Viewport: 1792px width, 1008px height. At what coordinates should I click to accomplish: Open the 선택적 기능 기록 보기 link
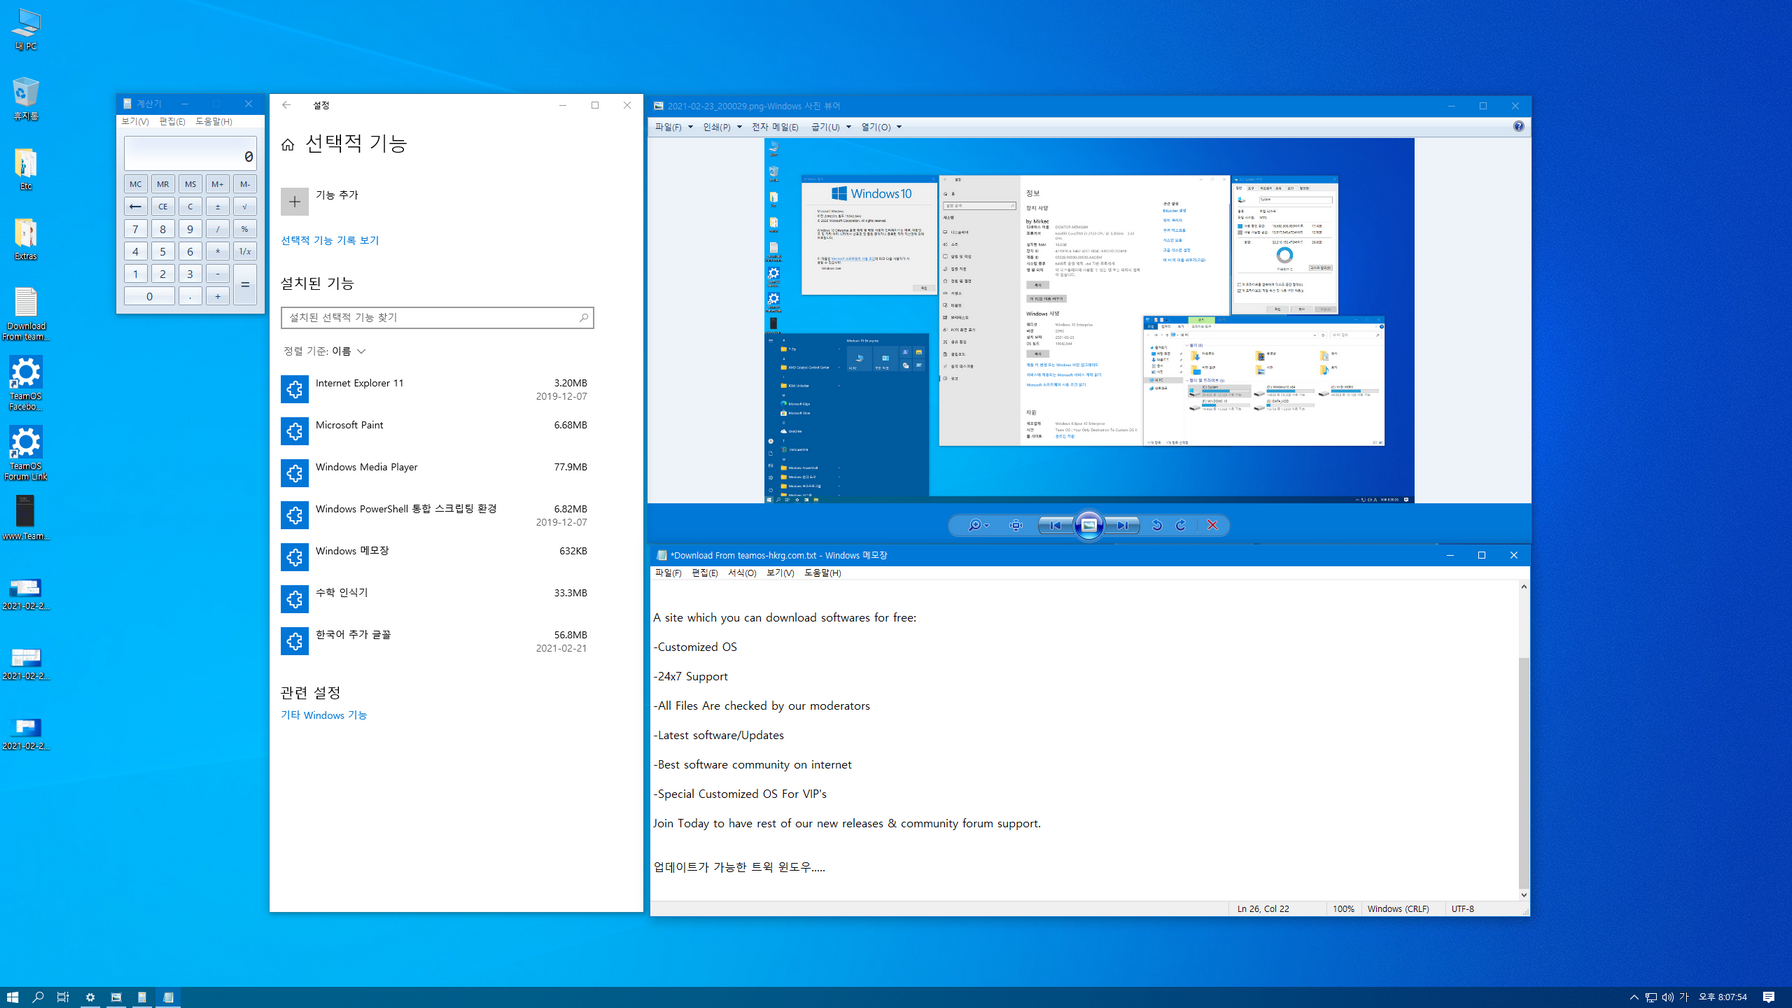pyautogui.click(x=330, y=241)
